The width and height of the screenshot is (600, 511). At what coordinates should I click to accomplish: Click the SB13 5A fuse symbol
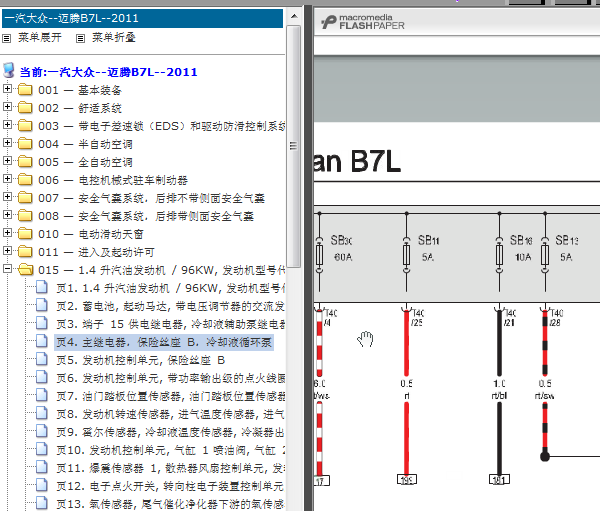(545, 255)
